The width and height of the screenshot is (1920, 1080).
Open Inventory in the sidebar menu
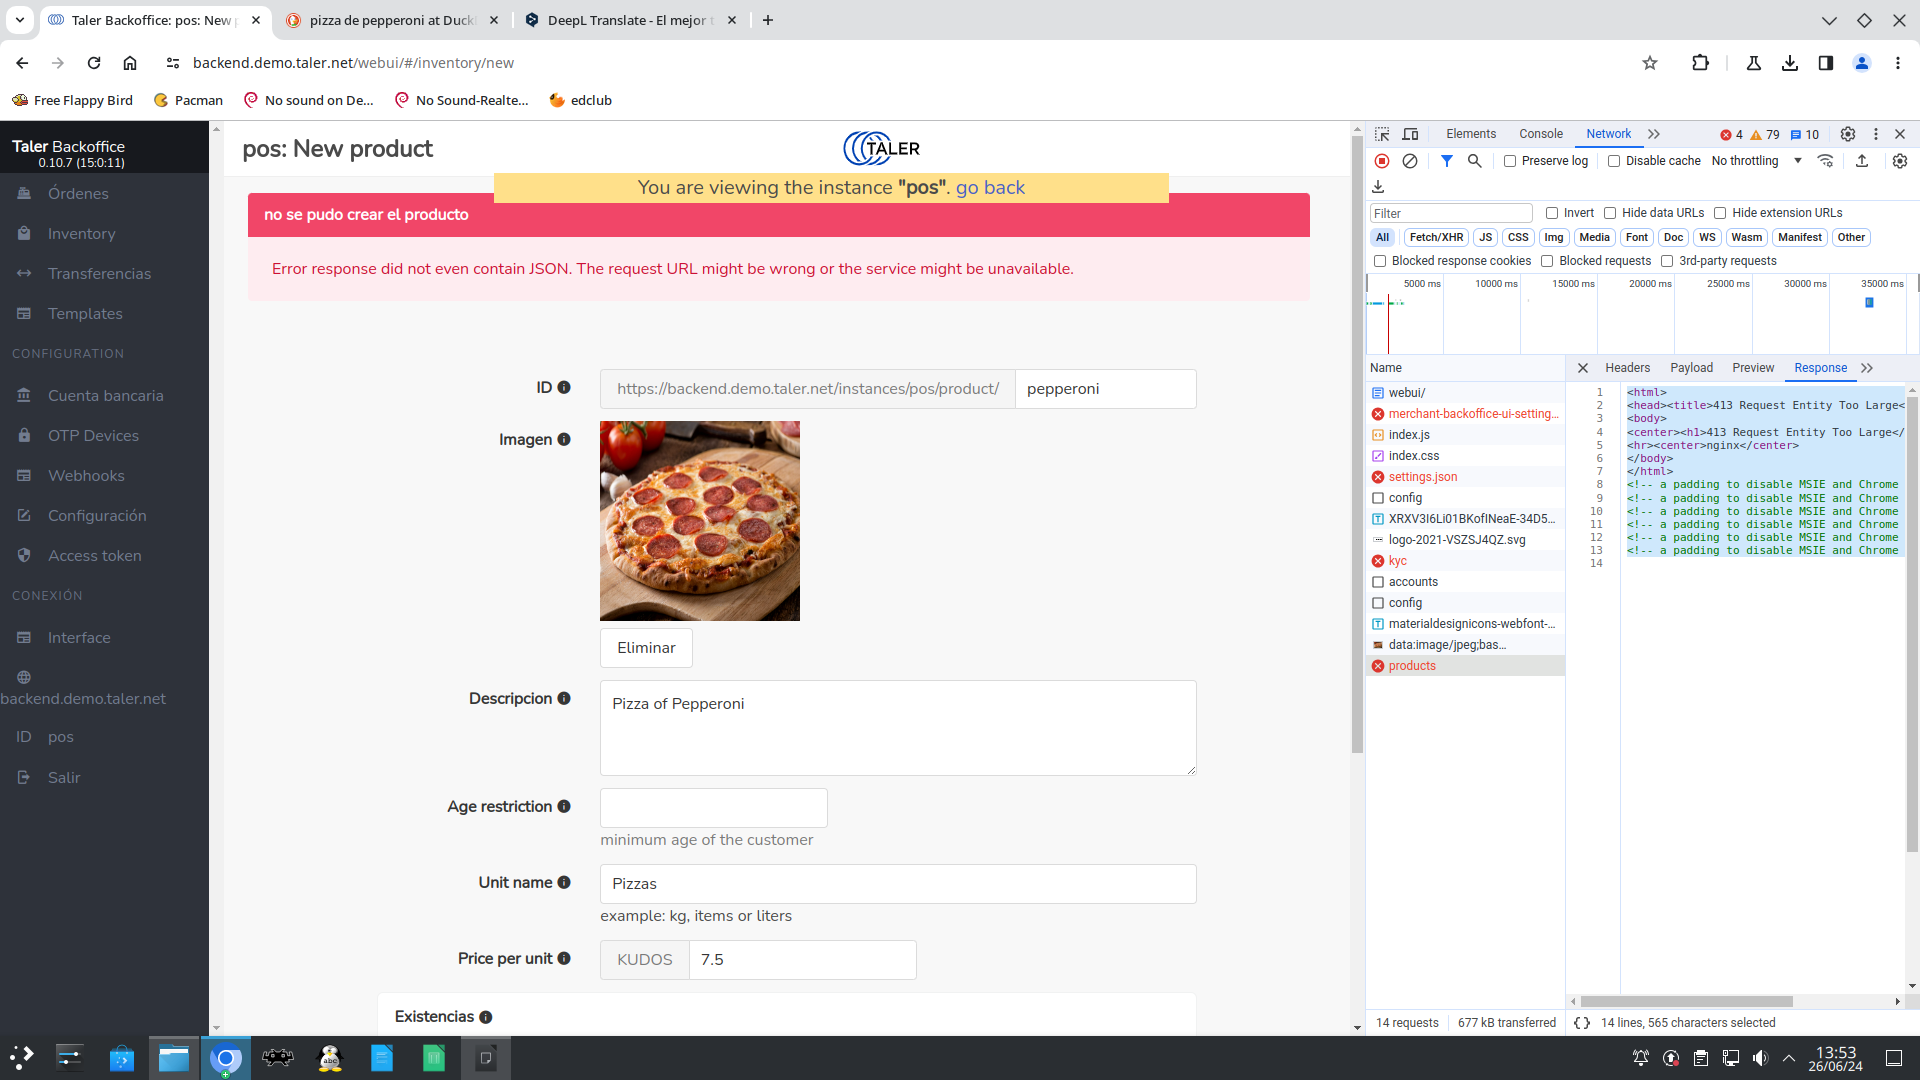point(81,233)
